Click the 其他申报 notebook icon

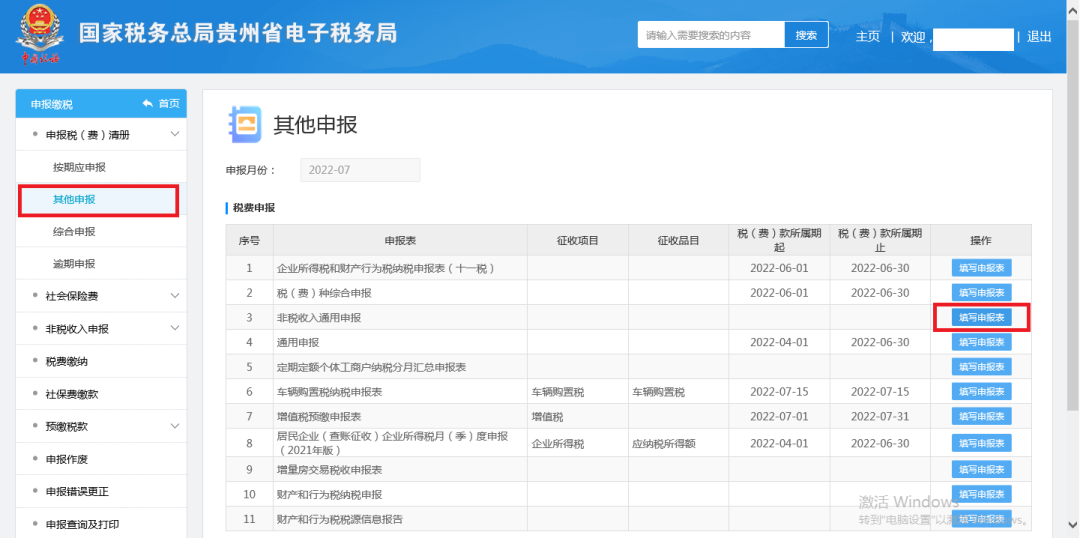click(245, 125)
